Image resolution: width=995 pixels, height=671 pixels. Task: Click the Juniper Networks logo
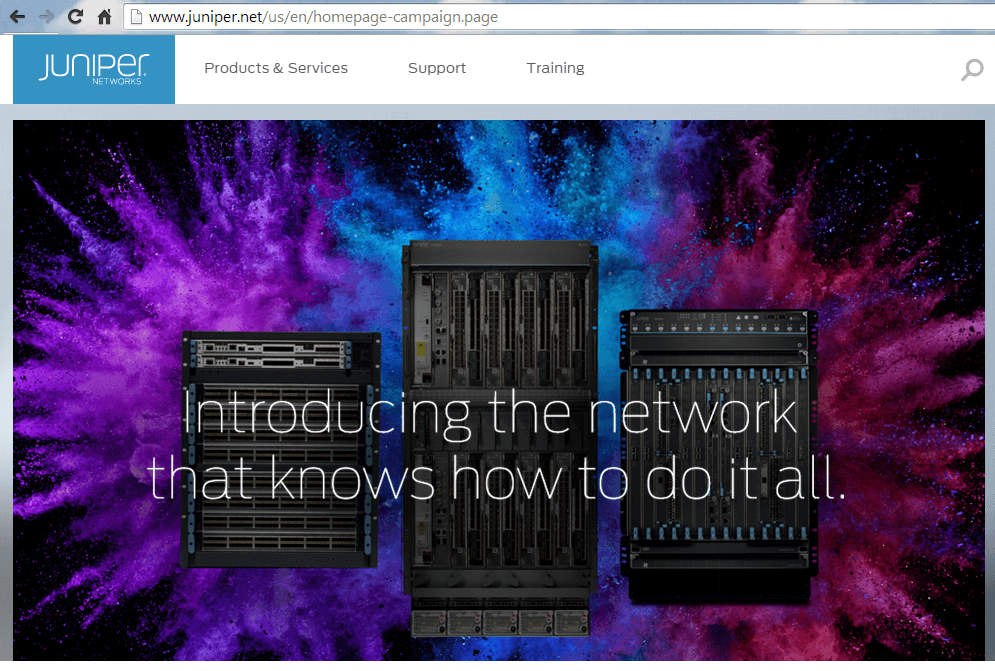(93, 68)
